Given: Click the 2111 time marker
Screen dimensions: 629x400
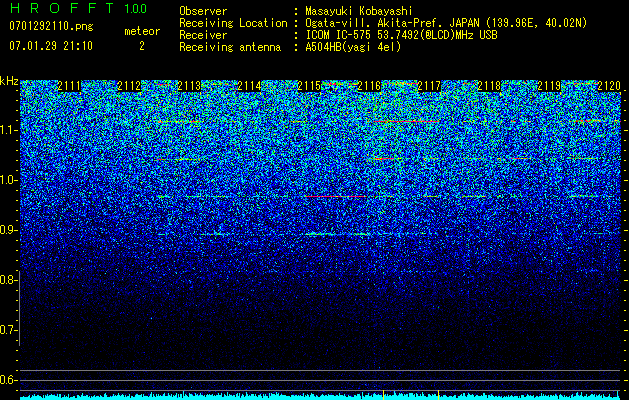Looking at the screenshot, I should pos(69,86).
